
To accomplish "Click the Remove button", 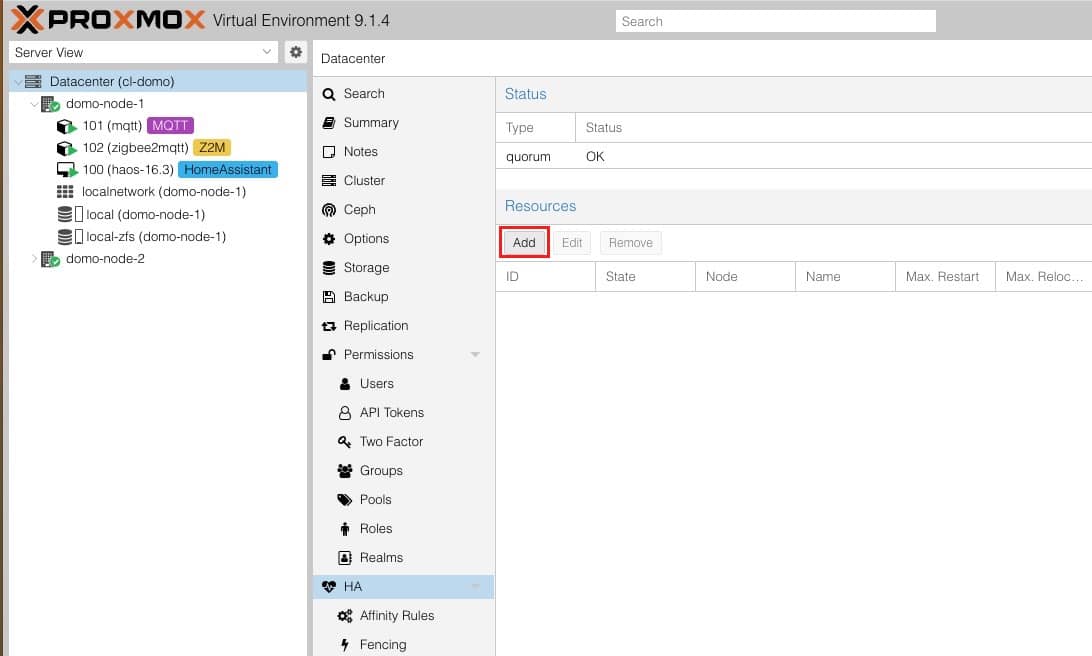I will tap(630, 243).
